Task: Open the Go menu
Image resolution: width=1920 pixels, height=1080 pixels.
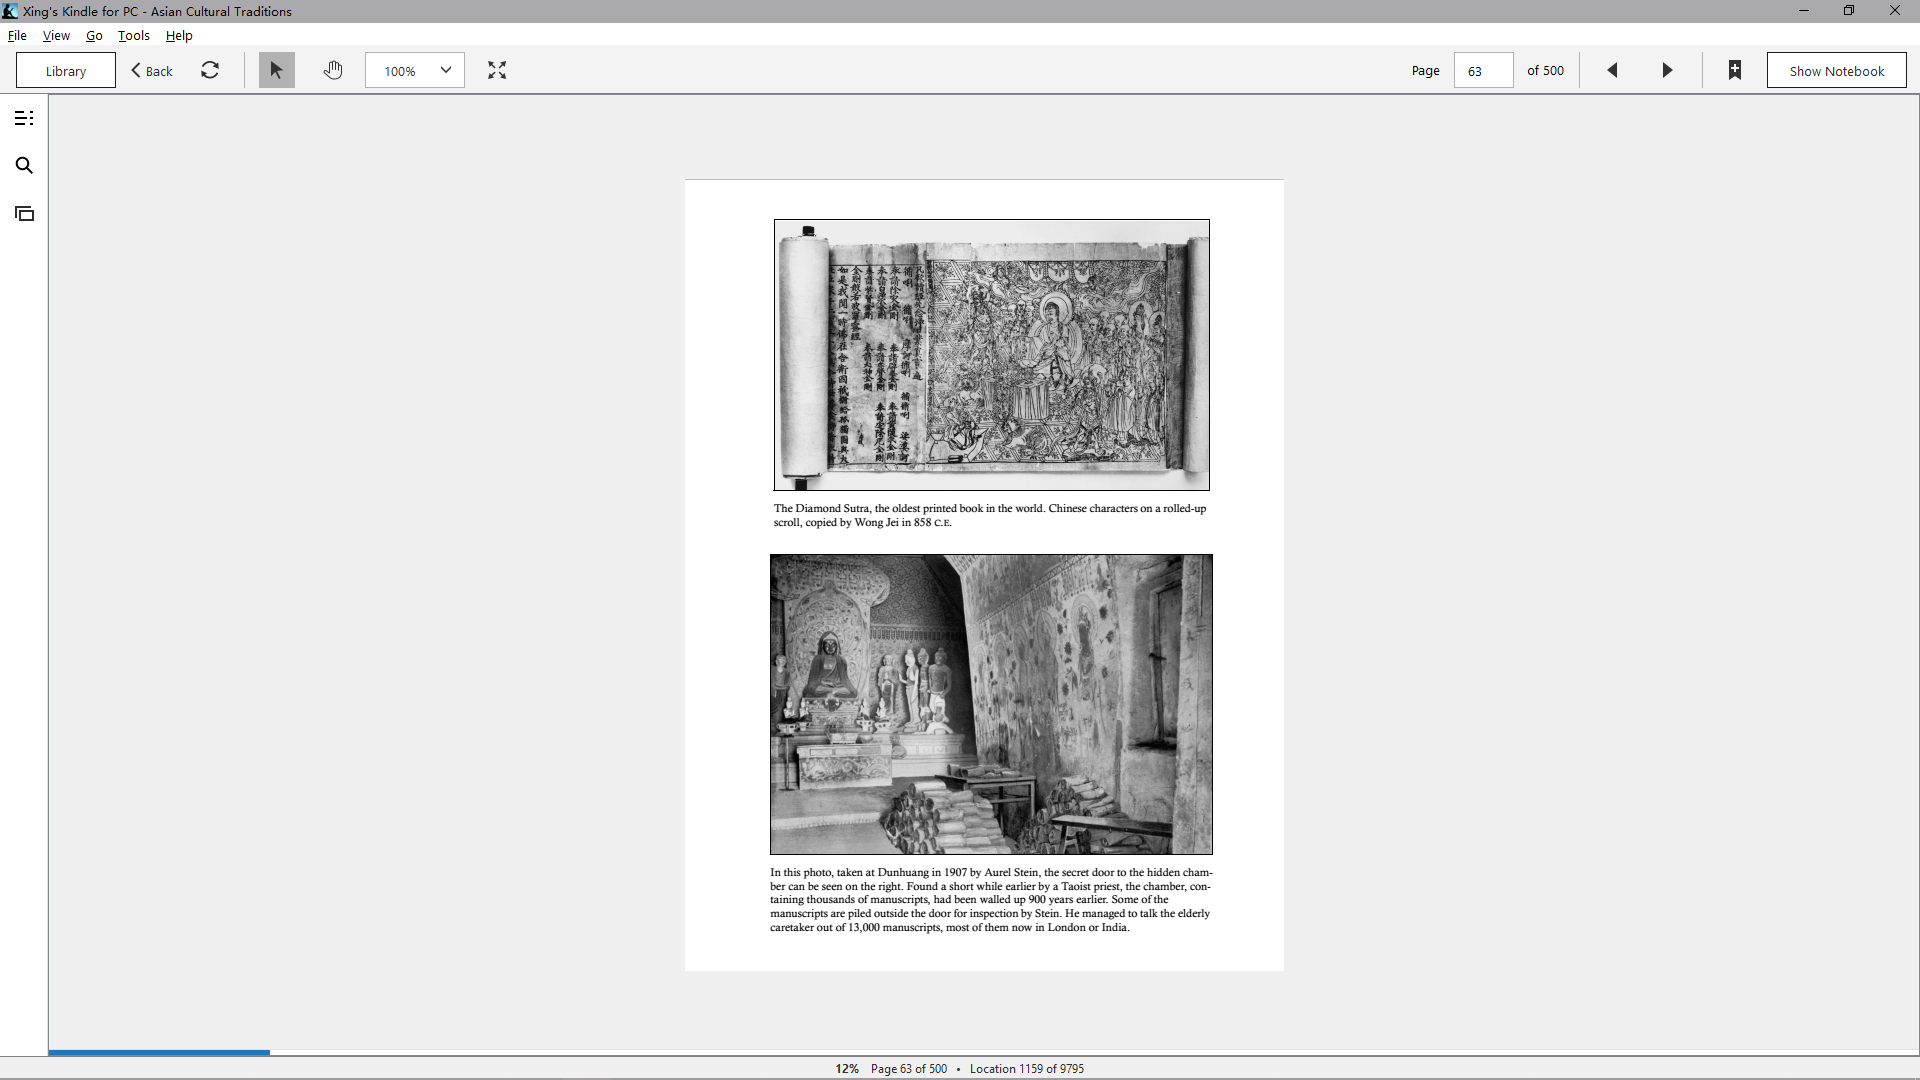Action: point(94,35)
